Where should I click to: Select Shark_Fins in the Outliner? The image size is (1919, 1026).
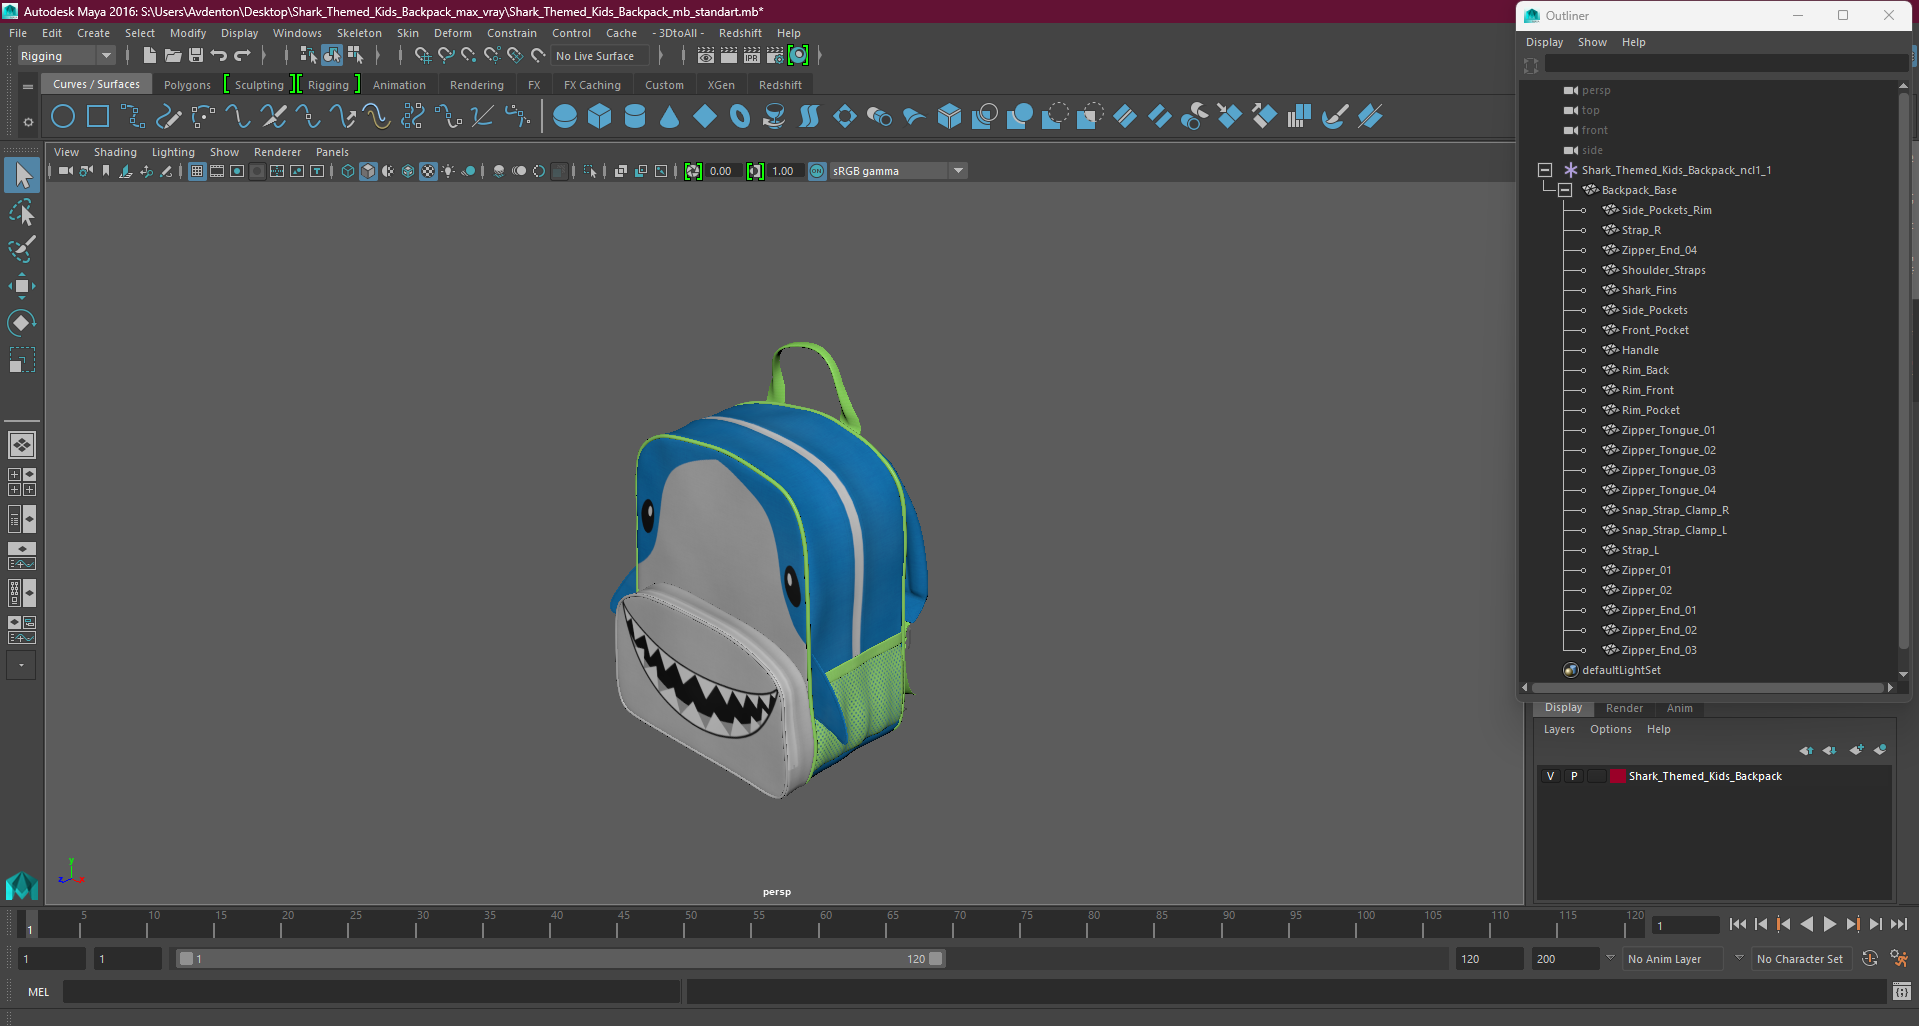(1648, 290)
